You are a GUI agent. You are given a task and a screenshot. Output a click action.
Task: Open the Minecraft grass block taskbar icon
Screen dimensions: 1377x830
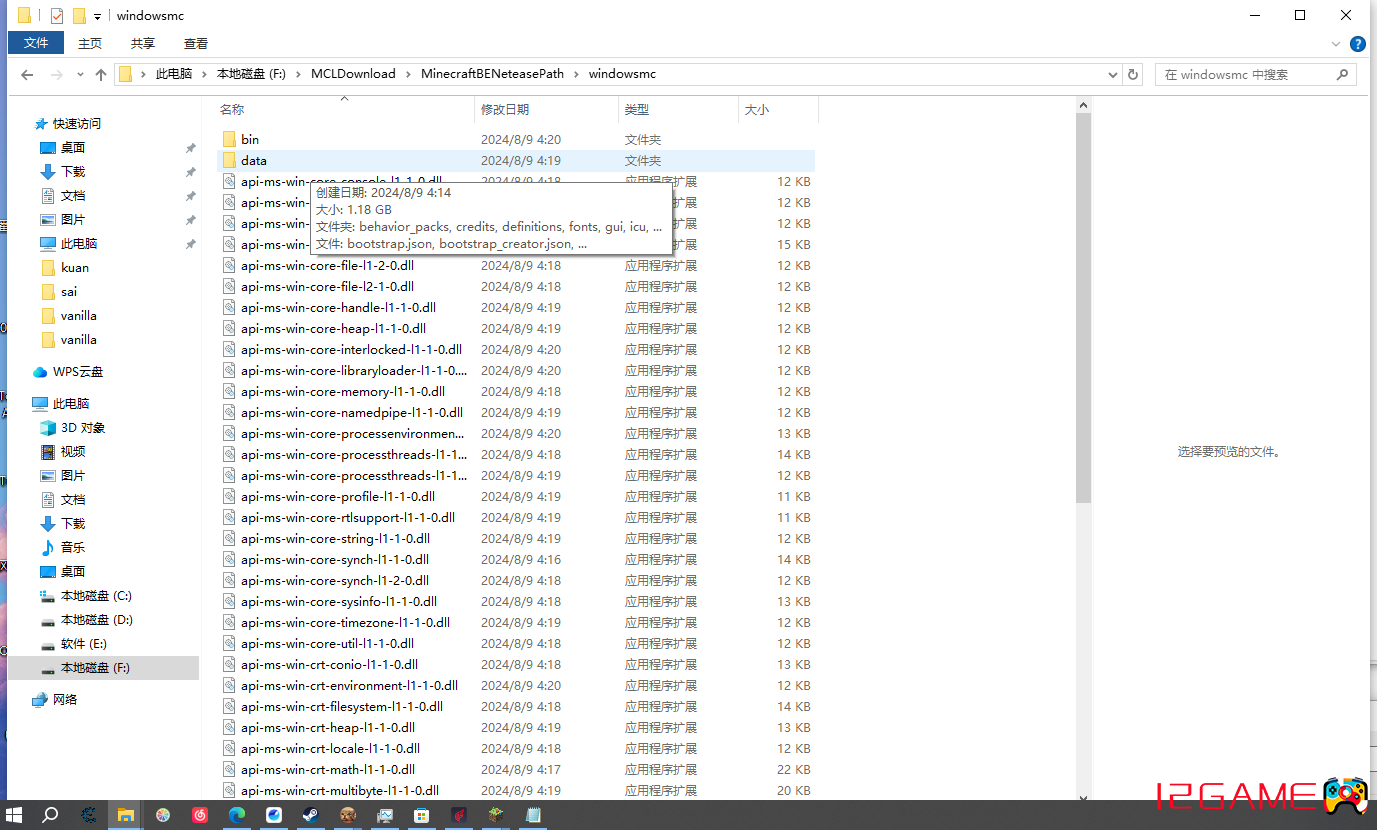click(496, 815)
